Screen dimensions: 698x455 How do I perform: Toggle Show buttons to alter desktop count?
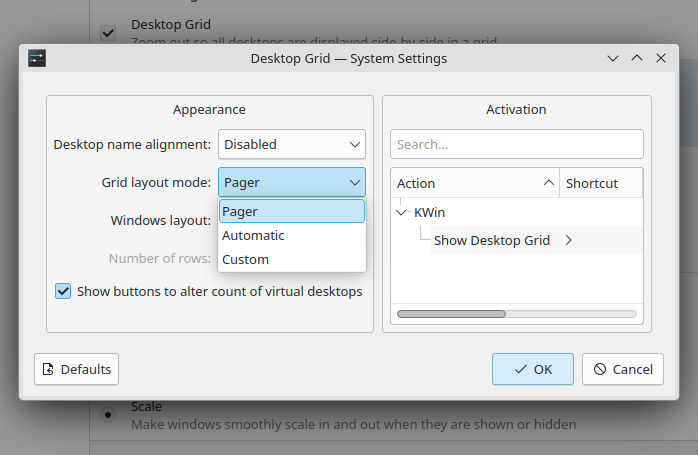coord(63,292)
